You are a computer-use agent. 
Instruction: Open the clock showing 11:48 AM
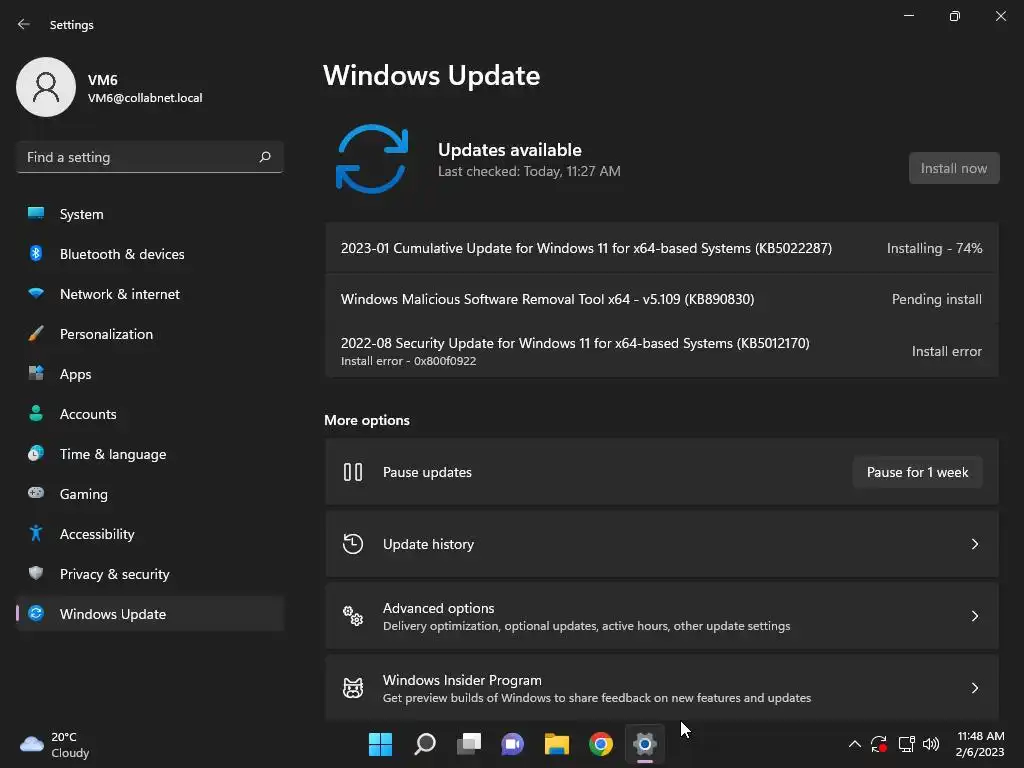coord(980,744)
